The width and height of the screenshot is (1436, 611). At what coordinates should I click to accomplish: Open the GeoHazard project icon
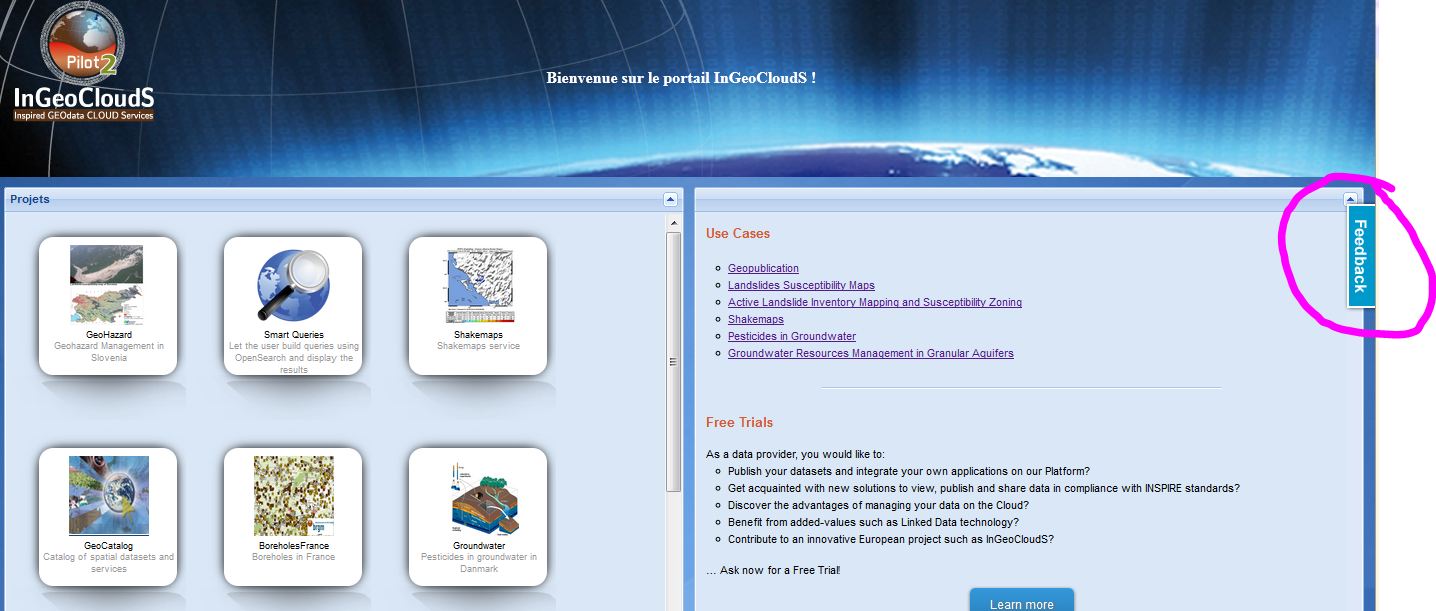tap(106, 284)
